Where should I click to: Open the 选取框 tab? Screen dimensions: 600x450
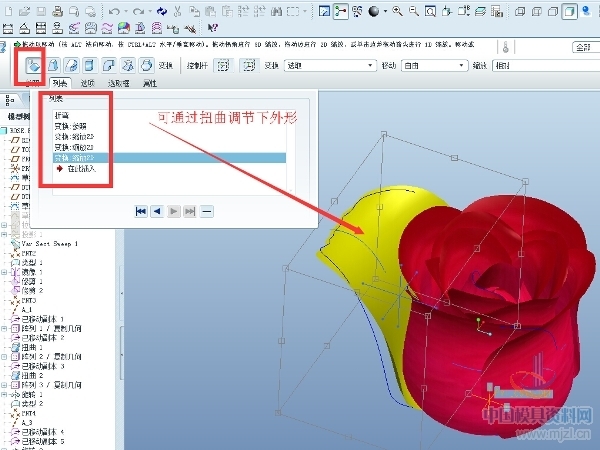coord(119,83)
